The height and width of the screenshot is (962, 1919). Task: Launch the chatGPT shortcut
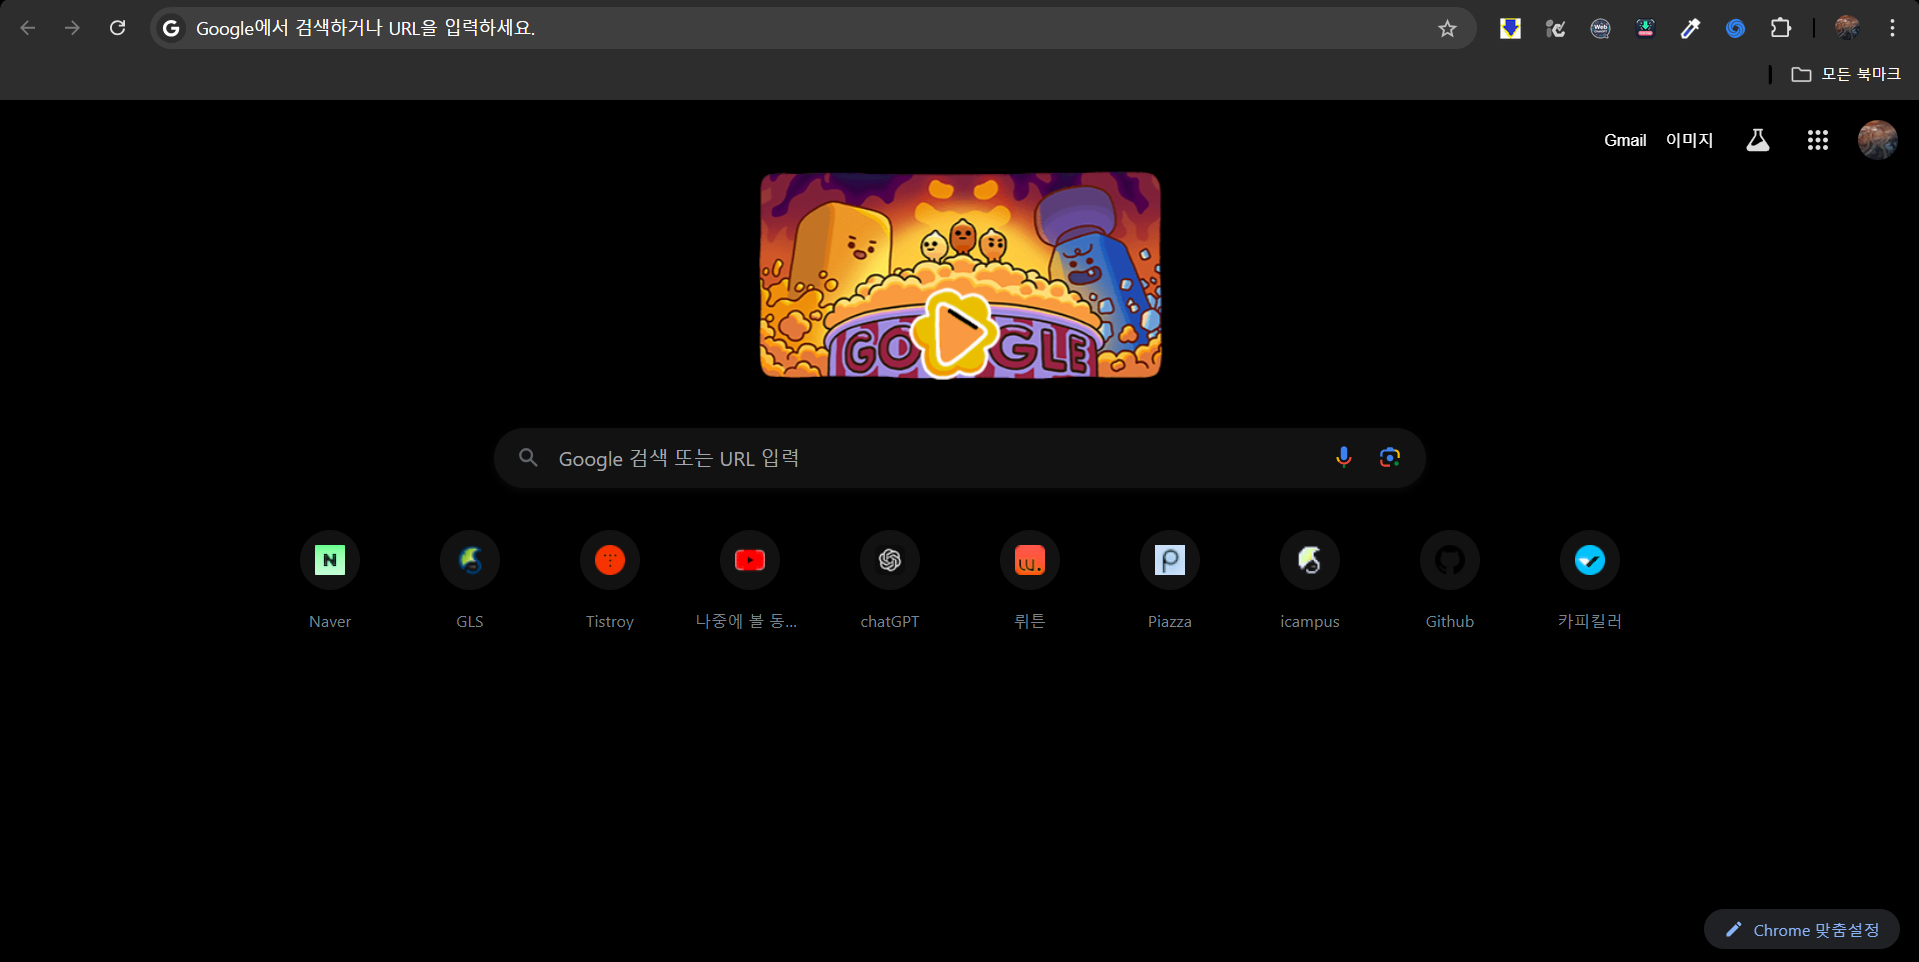coord(889,560)
